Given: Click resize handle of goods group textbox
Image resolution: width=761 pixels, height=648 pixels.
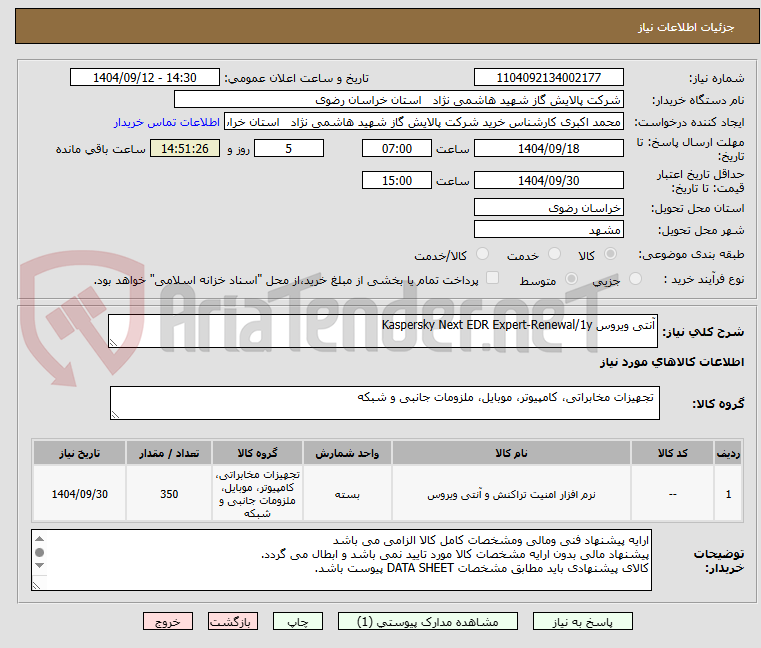Looking at the screenshot, I should pos(115,415).
